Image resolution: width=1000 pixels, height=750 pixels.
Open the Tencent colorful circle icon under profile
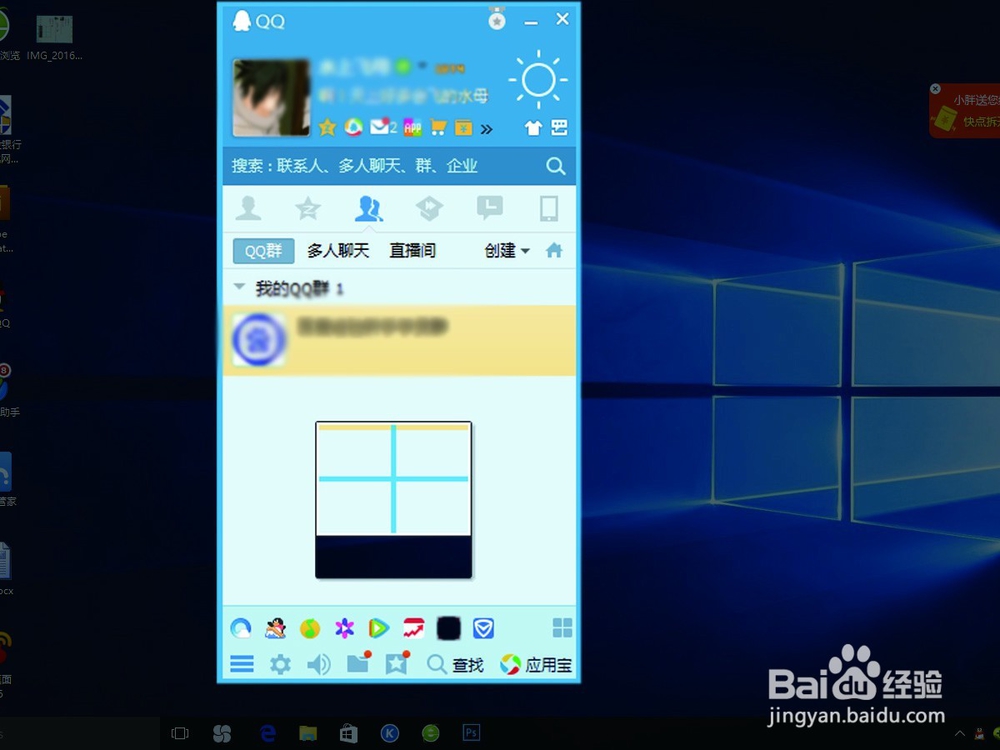click(353, 128)
